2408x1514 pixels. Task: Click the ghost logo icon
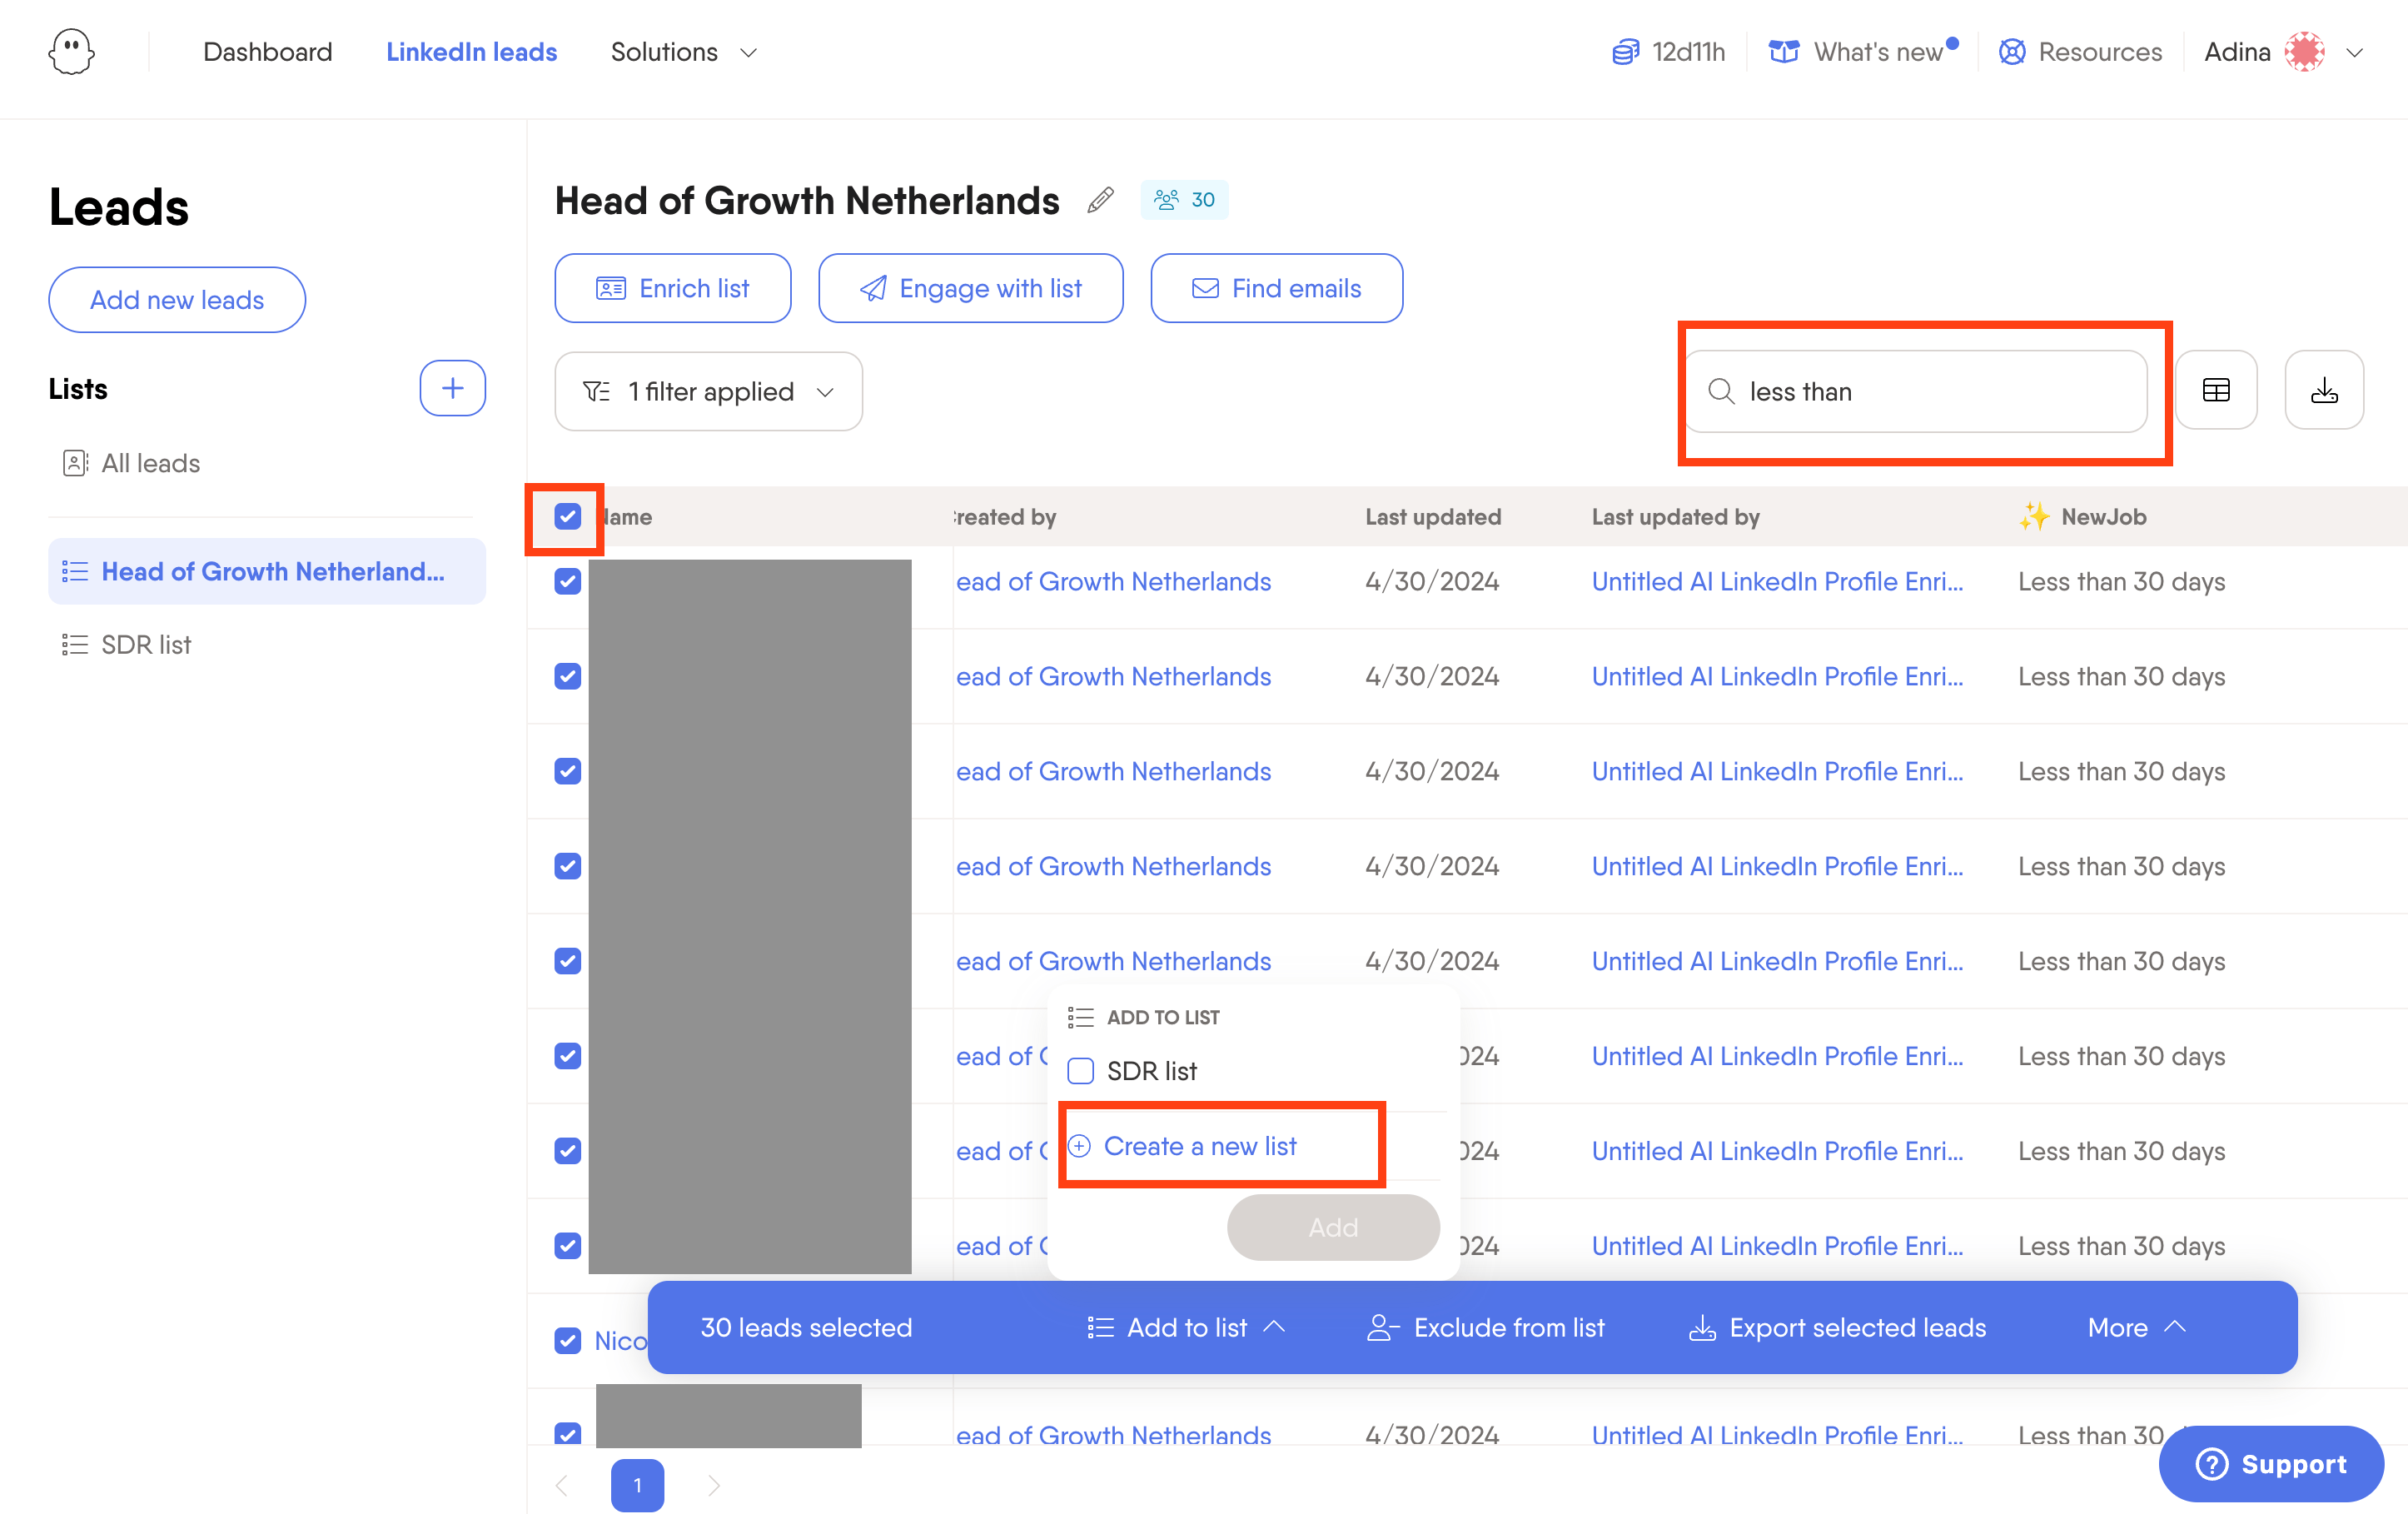point(71,52)
